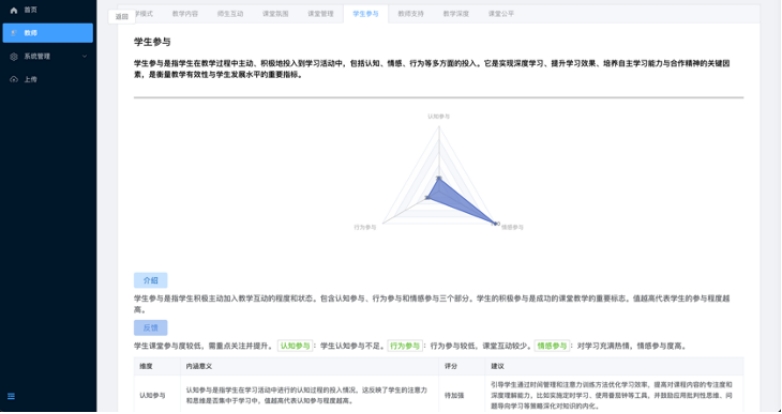
Task: Click the cloud upload icon for 上传
Action: tap(14, 79)
